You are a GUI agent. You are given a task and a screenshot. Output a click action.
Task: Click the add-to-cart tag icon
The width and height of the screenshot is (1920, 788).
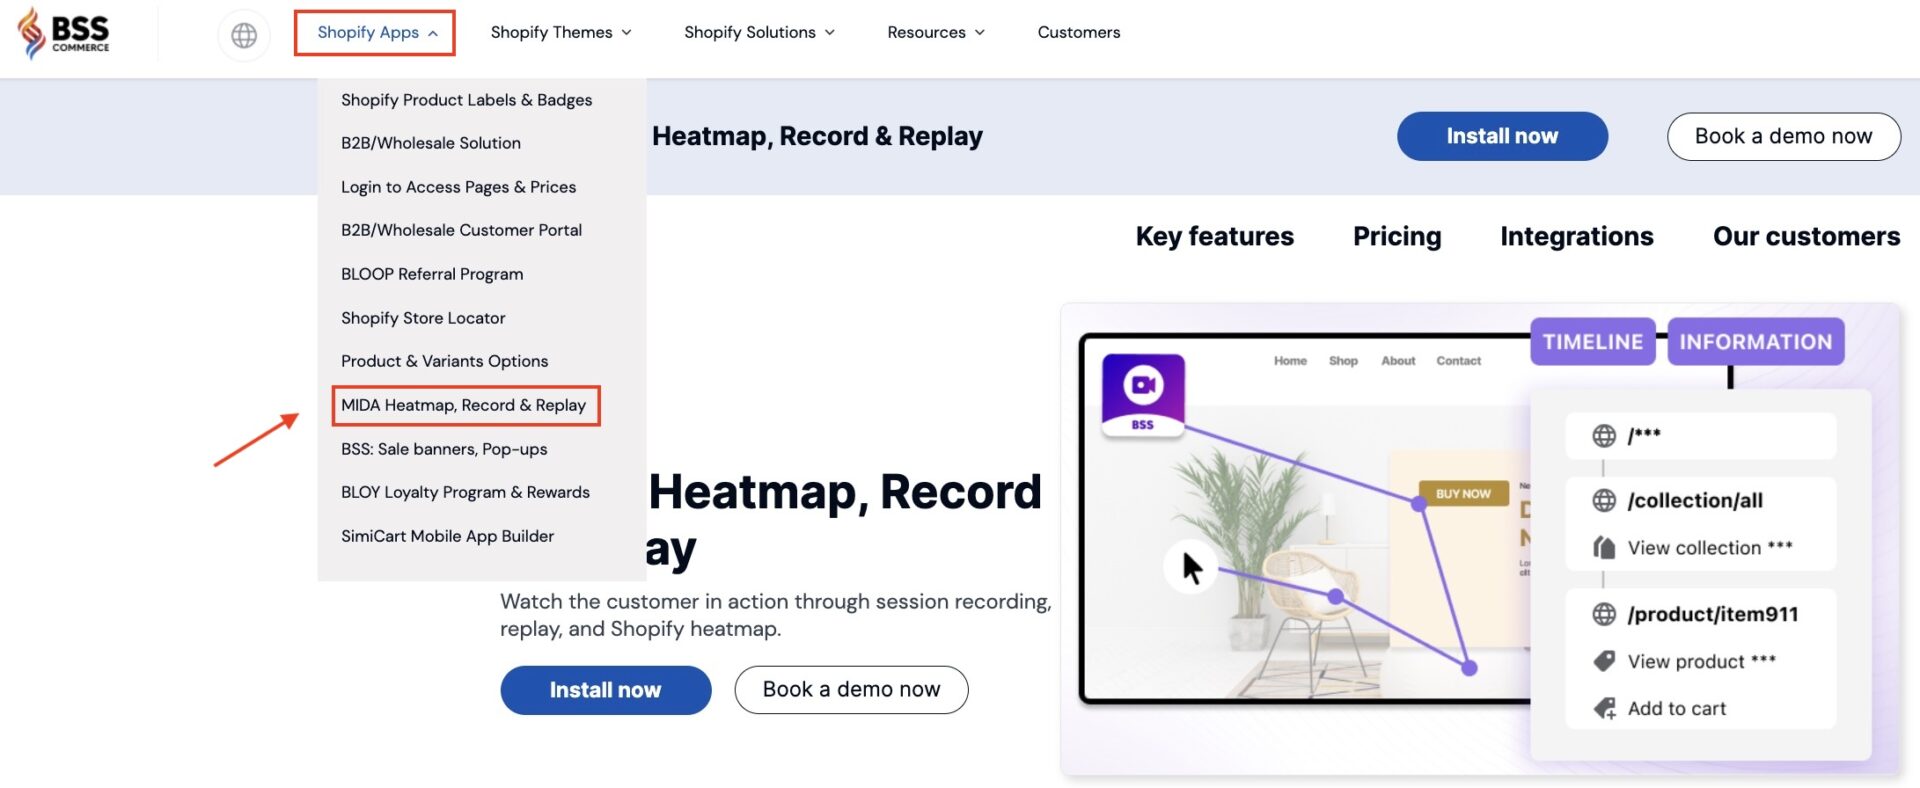[x=1604, y=709]
